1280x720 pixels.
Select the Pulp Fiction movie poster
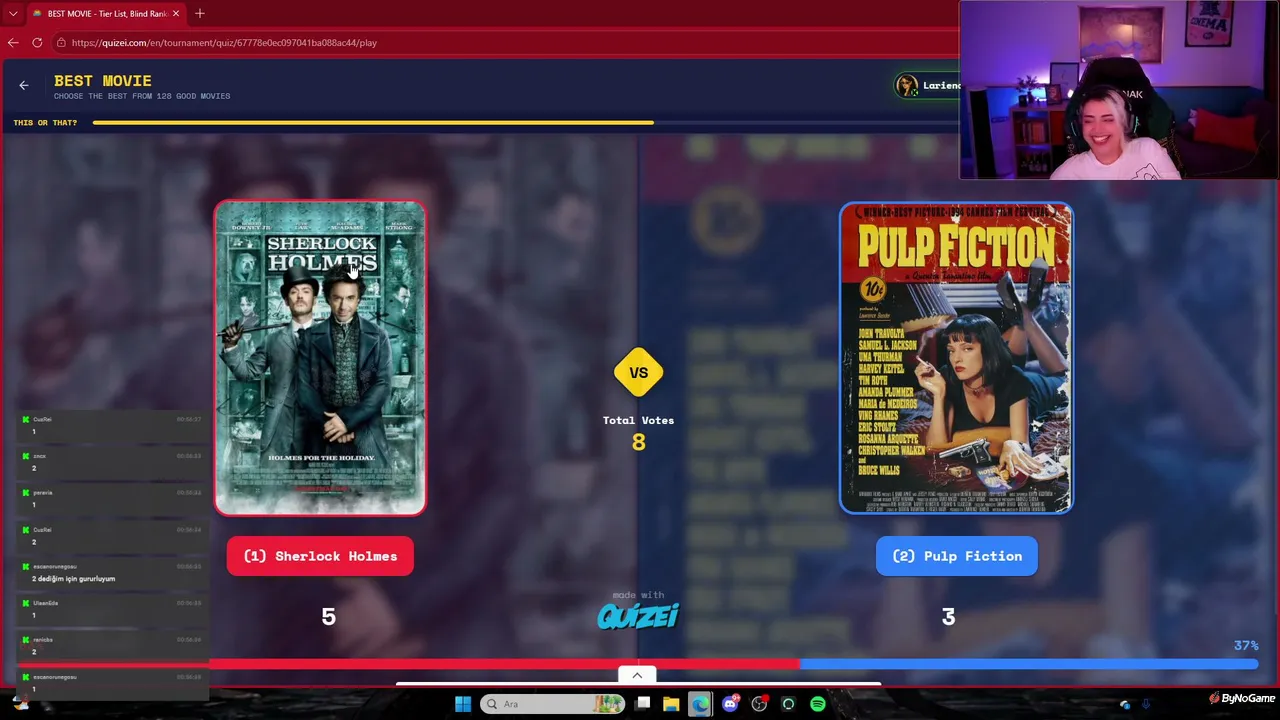(x=956, y=358)
